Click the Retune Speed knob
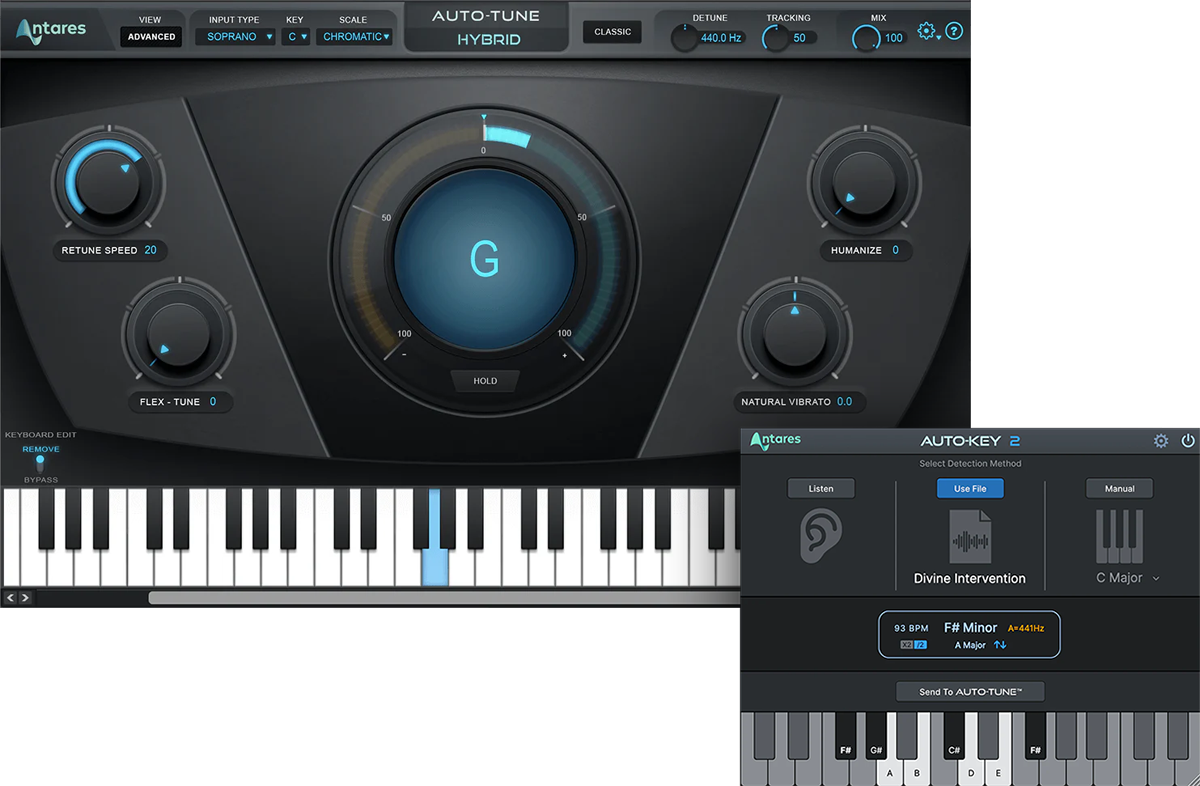The image size is (1200, 786). click(108, 182)
